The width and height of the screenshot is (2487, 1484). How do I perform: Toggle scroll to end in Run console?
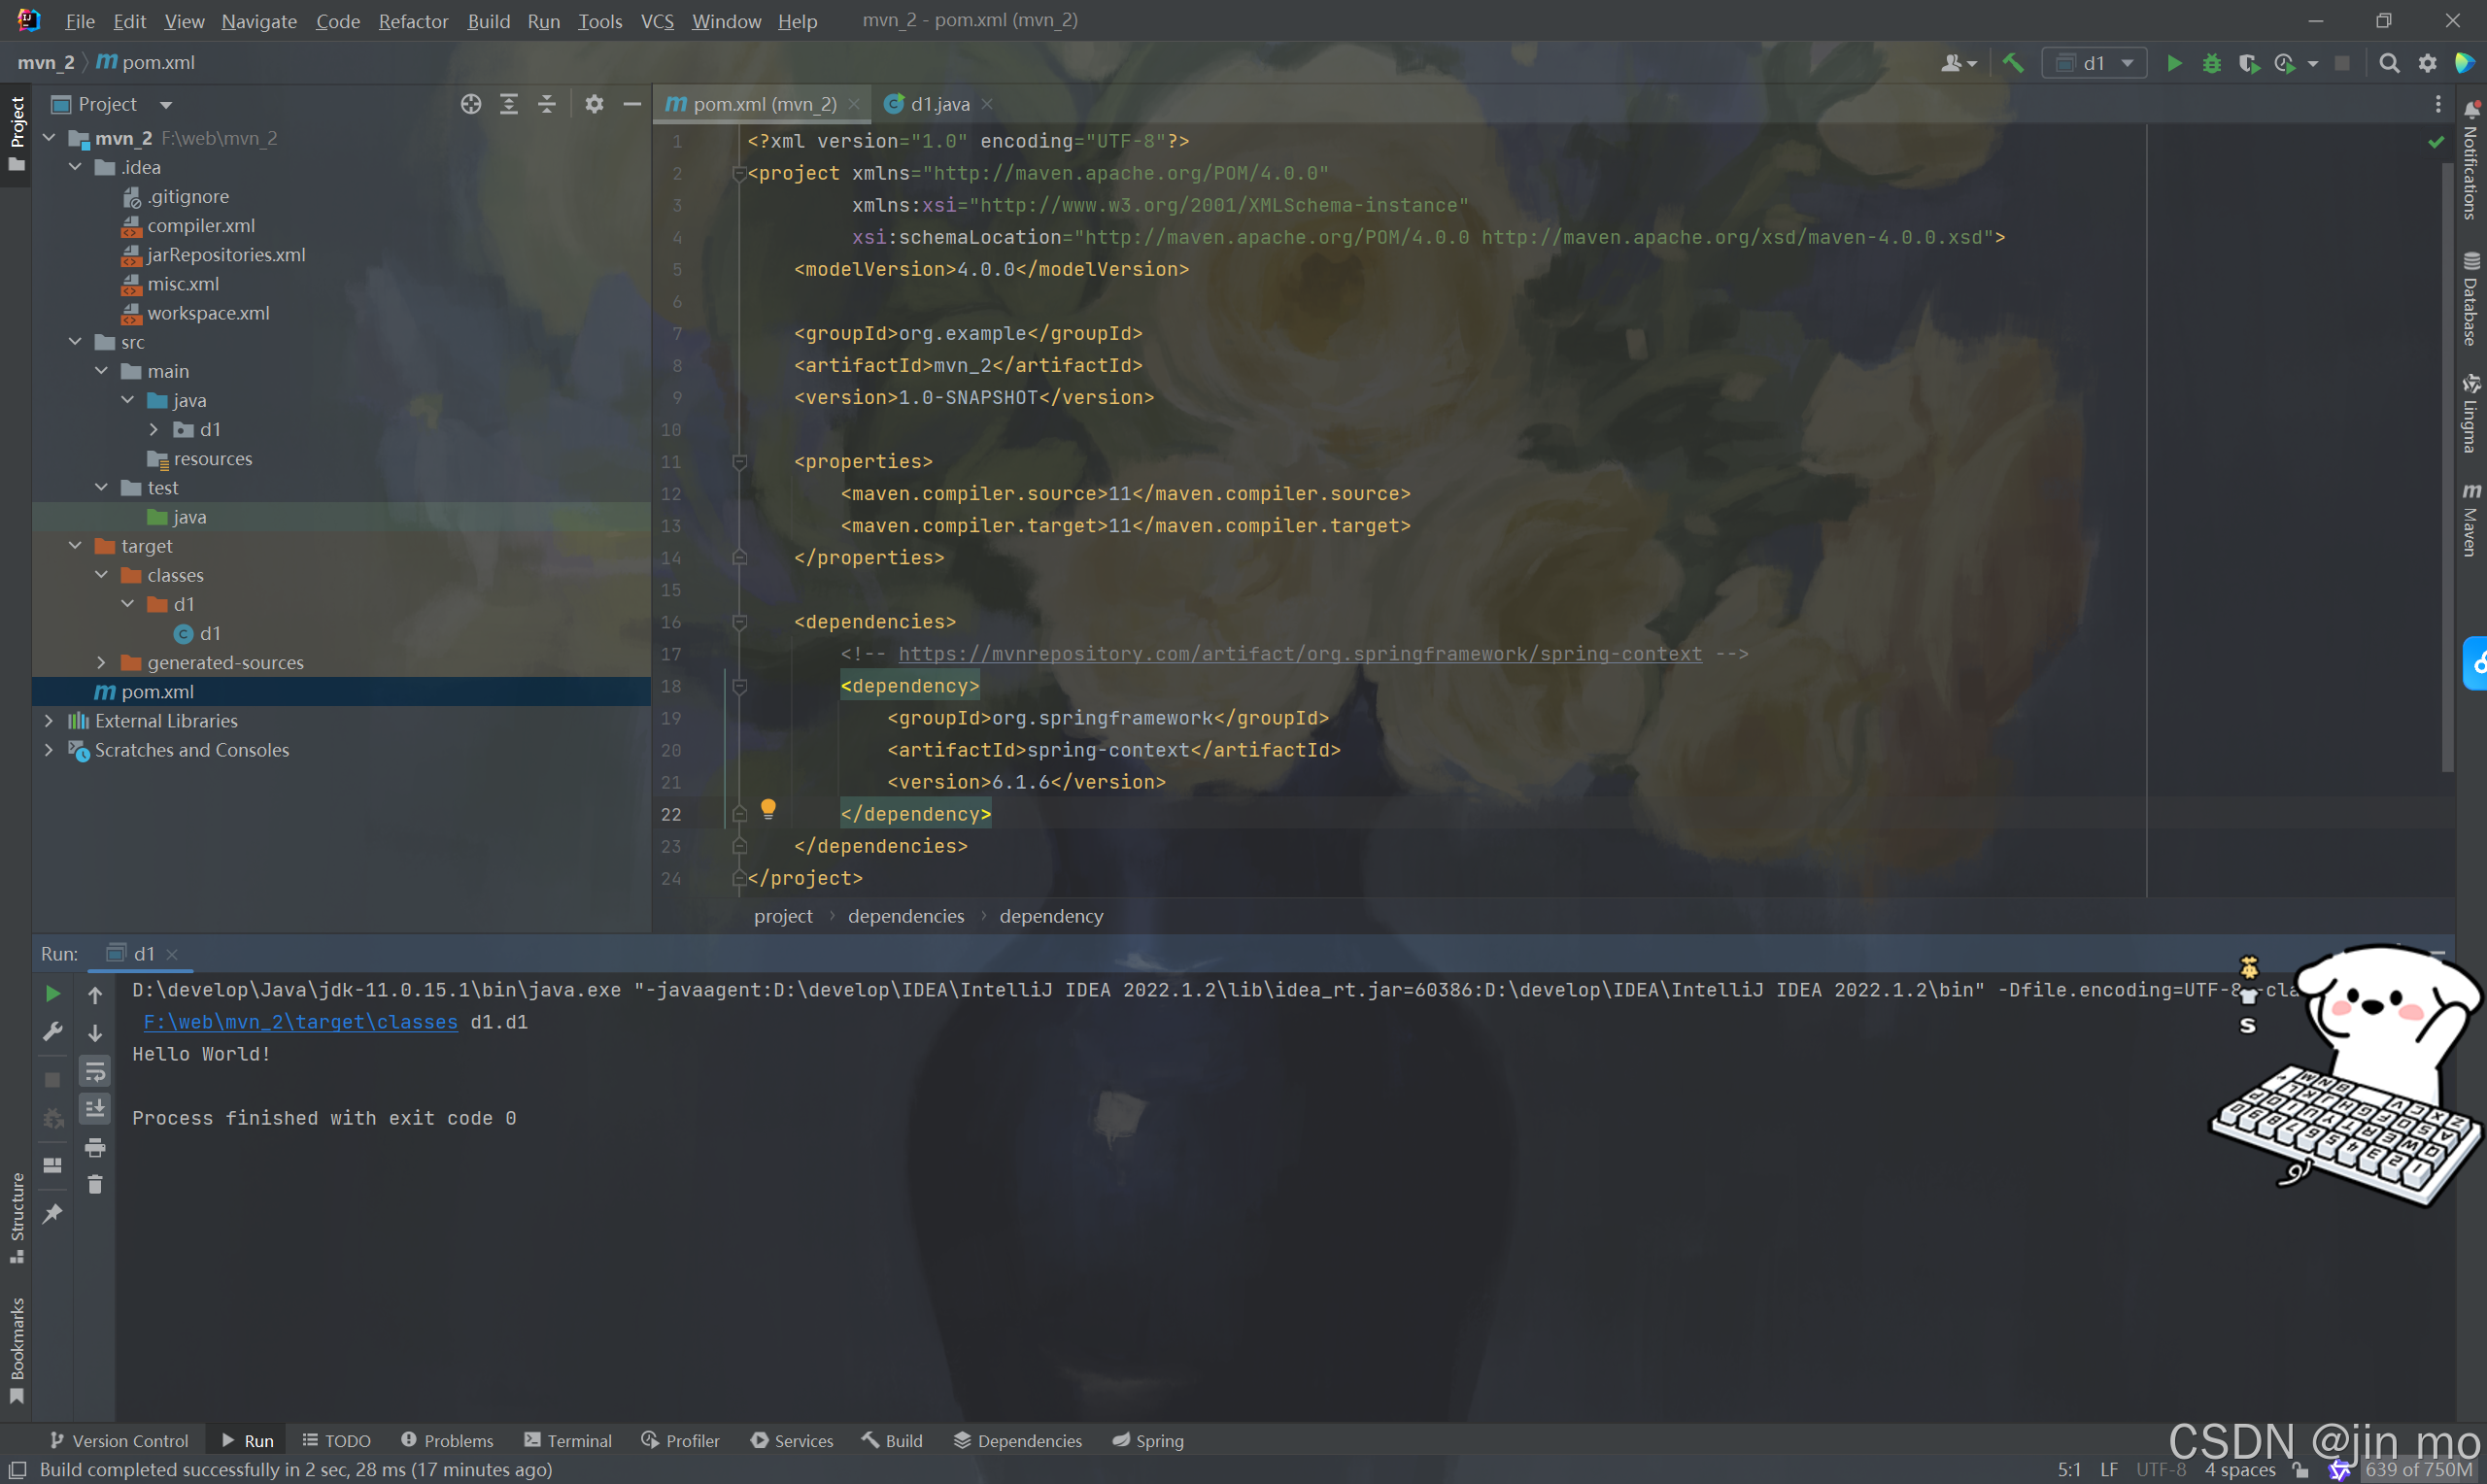pyautogui.click(x=95, y=1109)
